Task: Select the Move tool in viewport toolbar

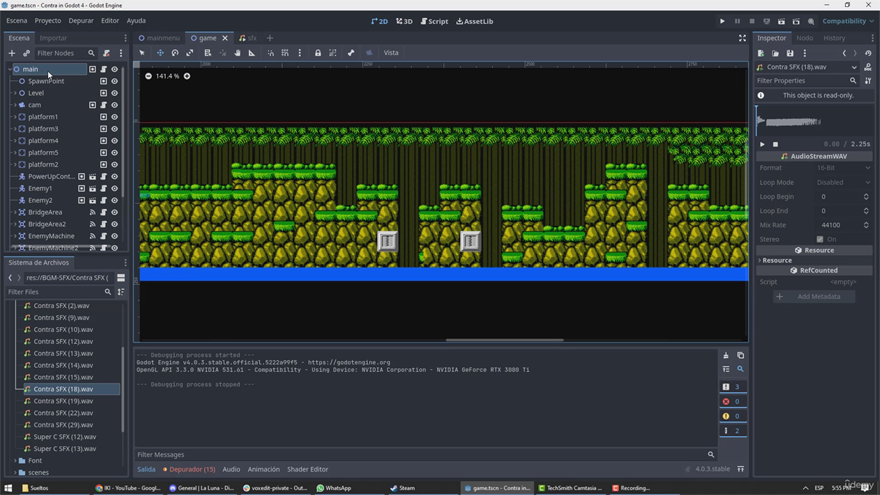Action: [159, 53]
